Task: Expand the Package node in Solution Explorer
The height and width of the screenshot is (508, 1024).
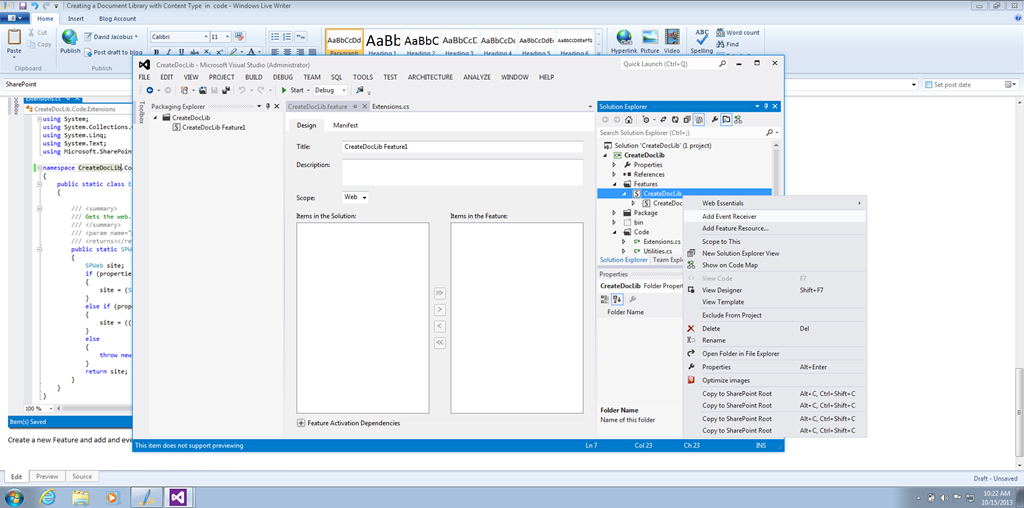Action: coord(614,213)
